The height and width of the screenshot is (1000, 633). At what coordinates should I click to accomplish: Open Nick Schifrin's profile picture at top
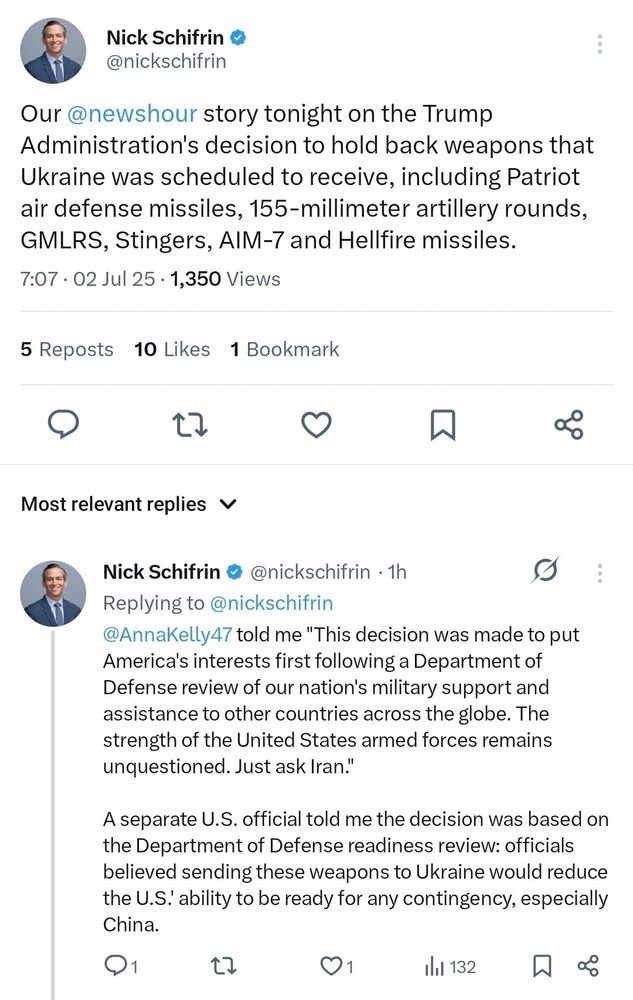pos(53,50)
